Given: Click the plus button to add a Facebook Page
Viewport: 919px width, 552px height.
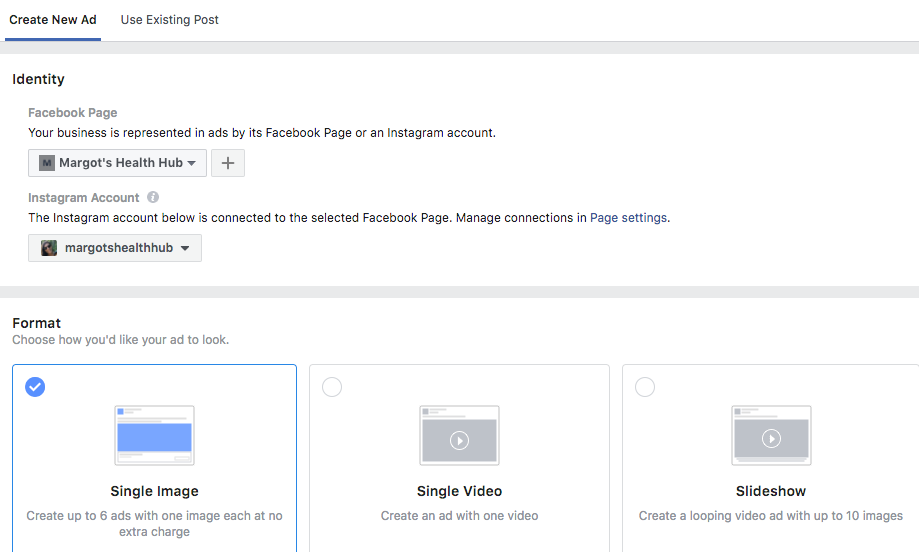Looking at the screenshot, I should point(228,163).
